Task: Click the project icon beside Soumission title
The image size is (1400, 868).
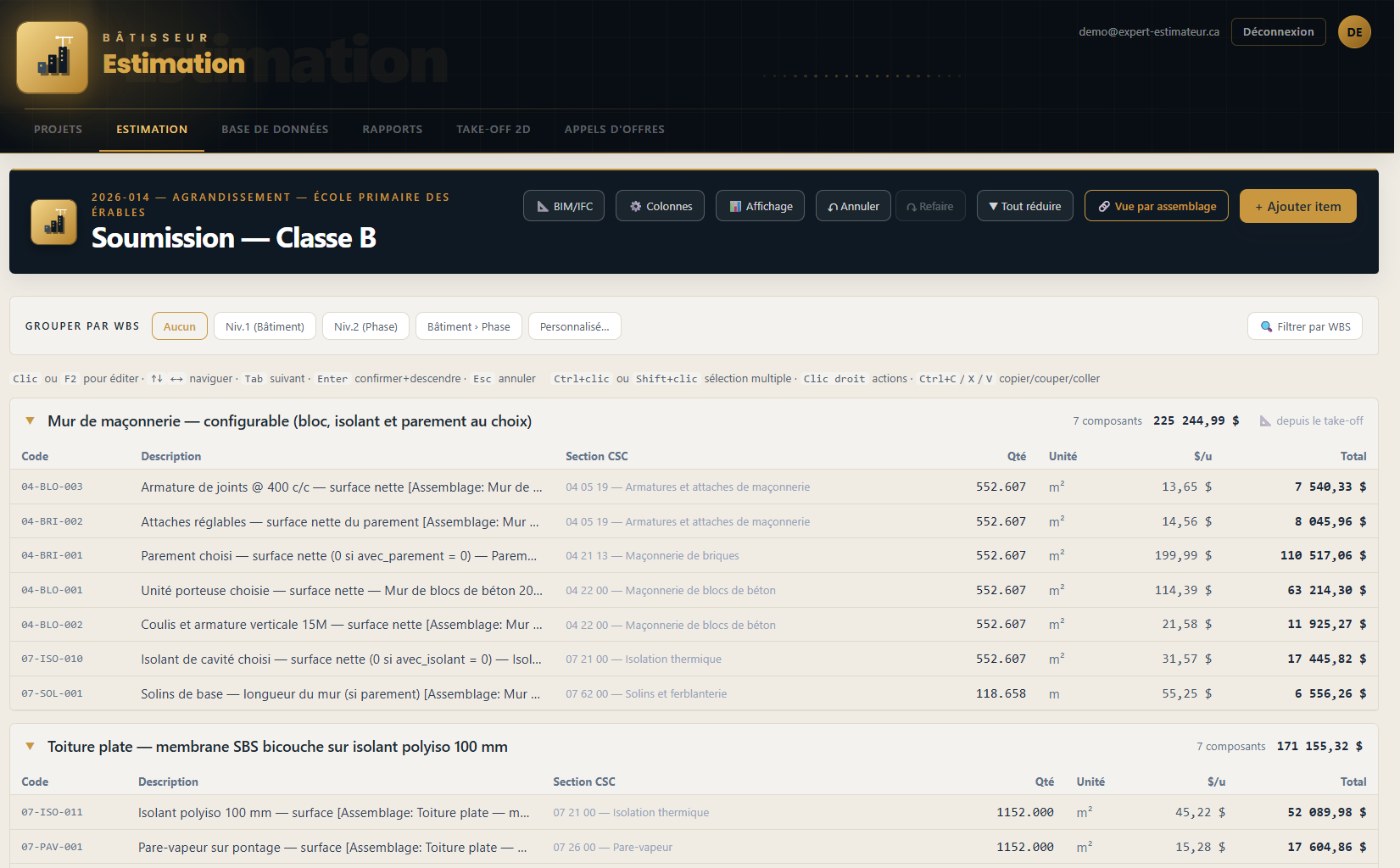Action: (54, 222)
